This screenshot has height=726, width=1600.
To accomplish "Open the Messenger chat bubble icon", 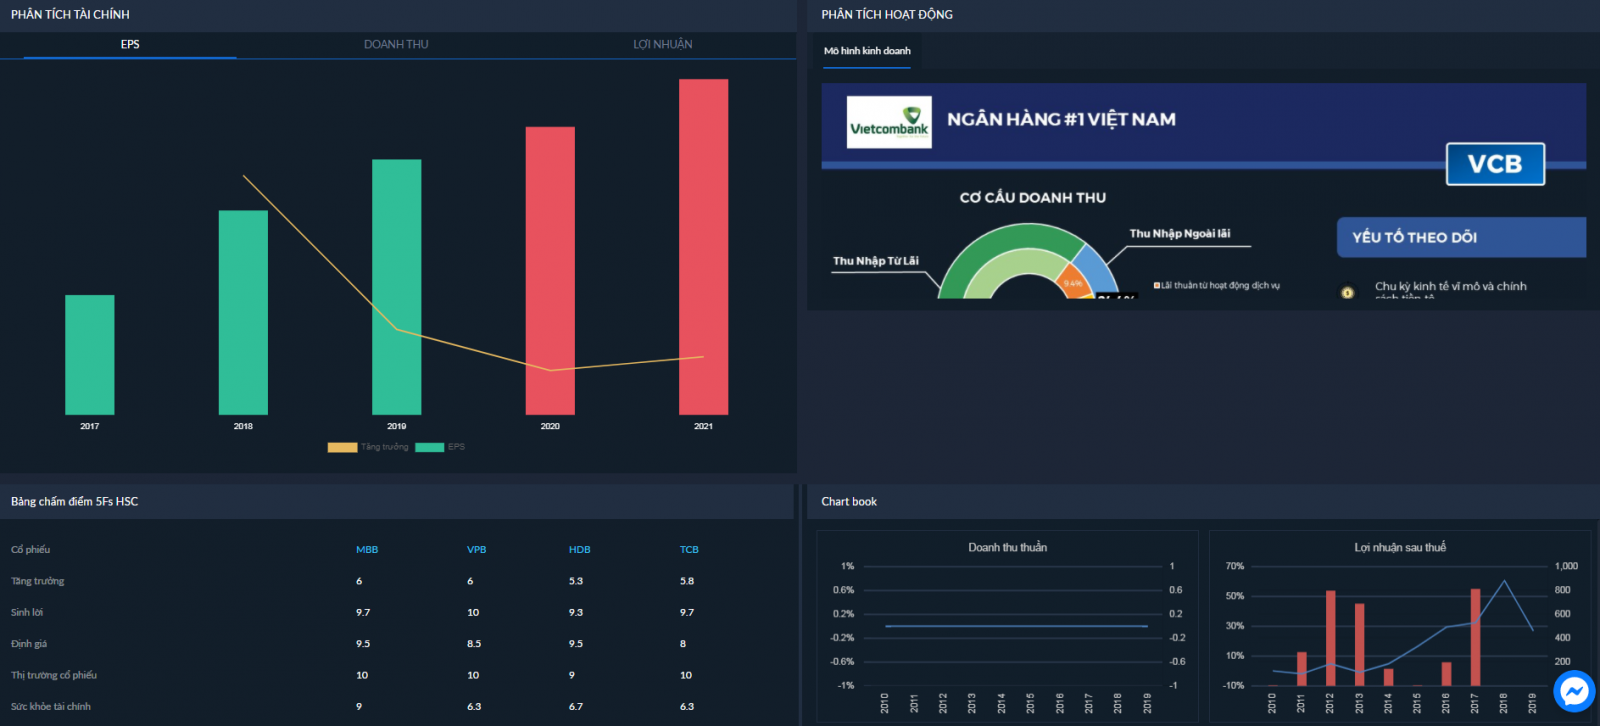I will (1574, 692).
